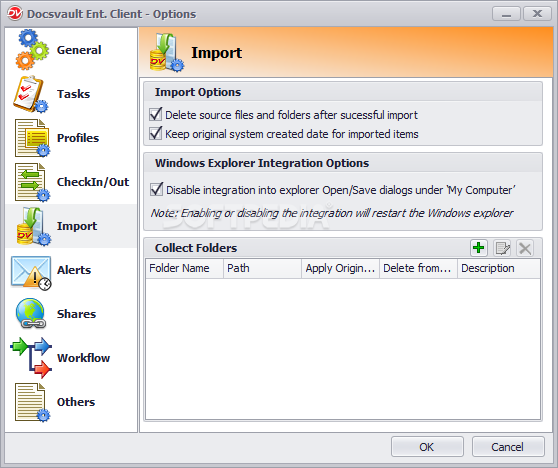Image resolution: width=558 pixels, height=468 pixels.
Task: Toggle Disable integration into explorer dialogs
Action: point(156,189)
